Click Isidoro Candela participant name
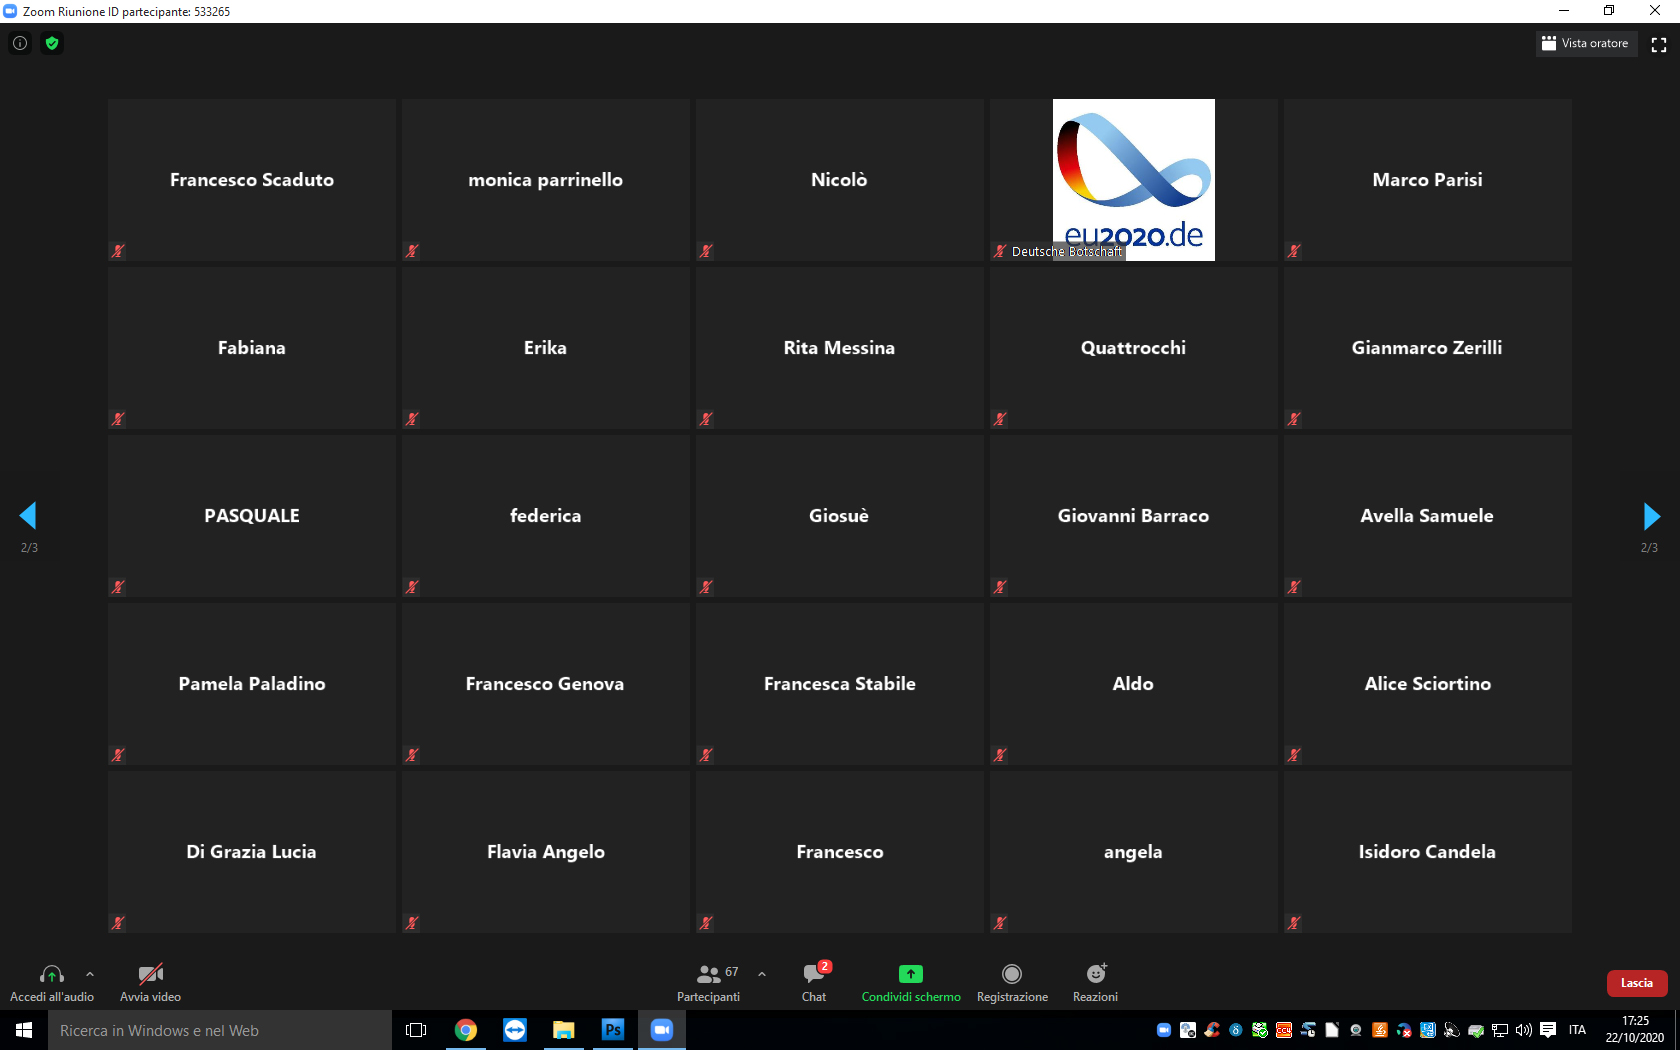Screen dimensions: 1680x1050 [1427, 852]
